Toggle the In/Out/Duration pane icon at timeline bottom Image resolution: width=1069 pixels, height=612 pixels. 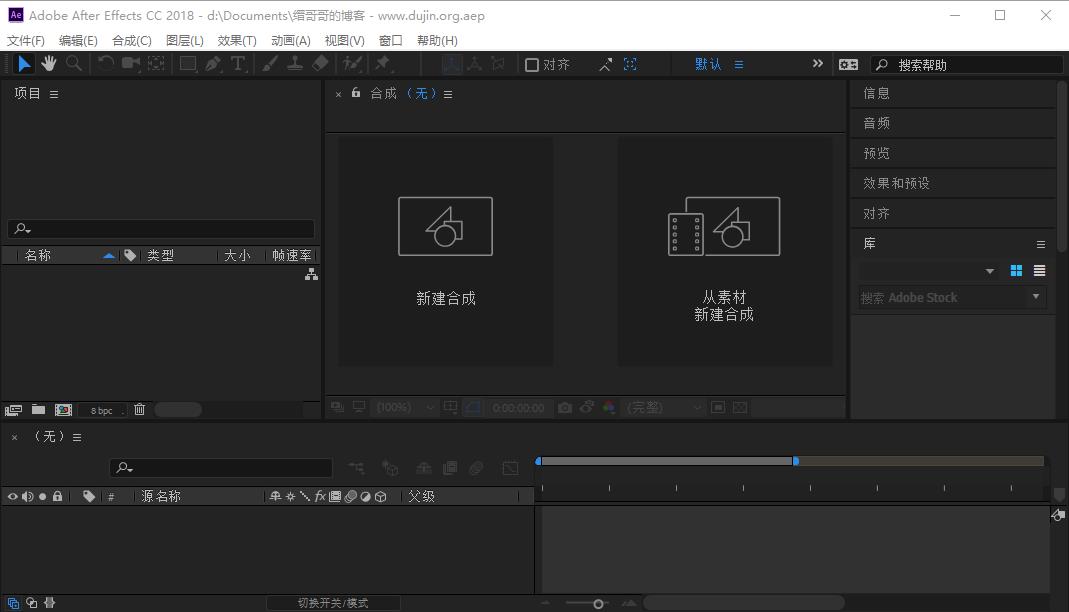point(49,603)
